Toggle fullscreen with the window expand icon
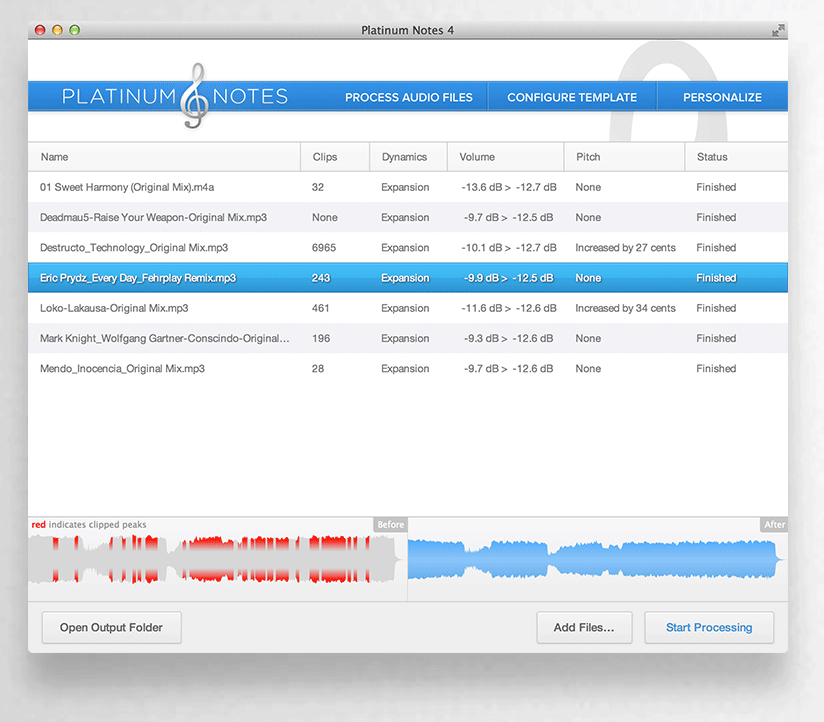 [x=778, y=30]
